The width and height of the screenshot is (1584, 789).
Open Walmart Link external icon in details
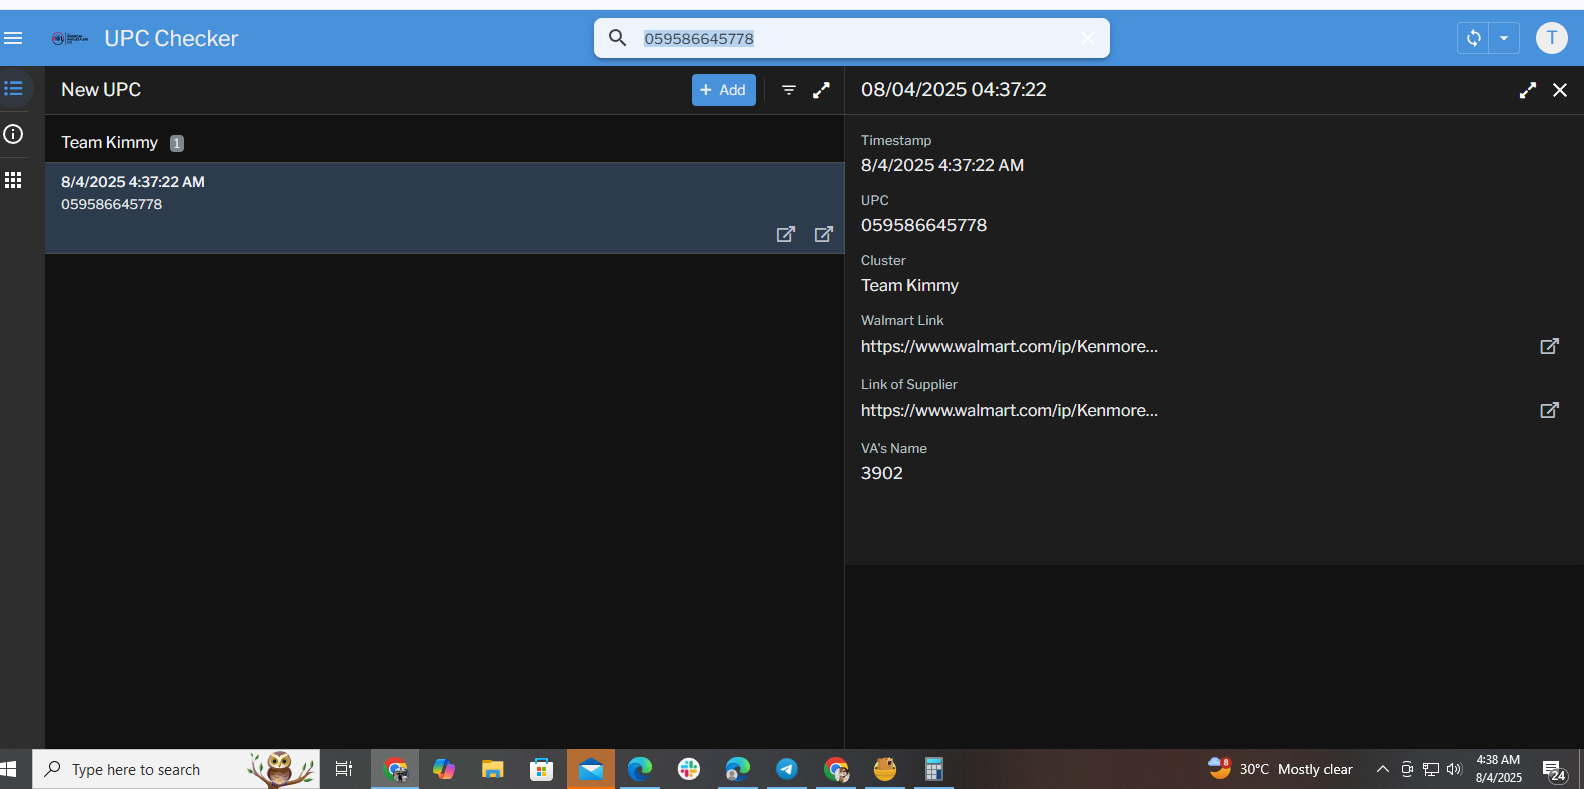(1549, 346)
